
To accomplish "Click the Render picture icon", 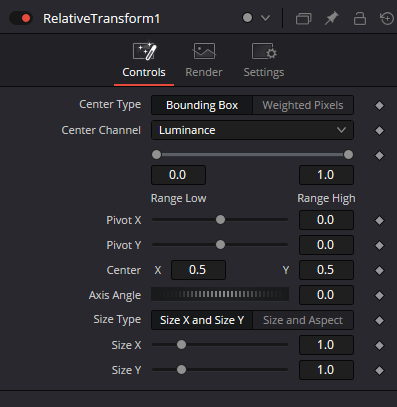I will tap(204, 51).
